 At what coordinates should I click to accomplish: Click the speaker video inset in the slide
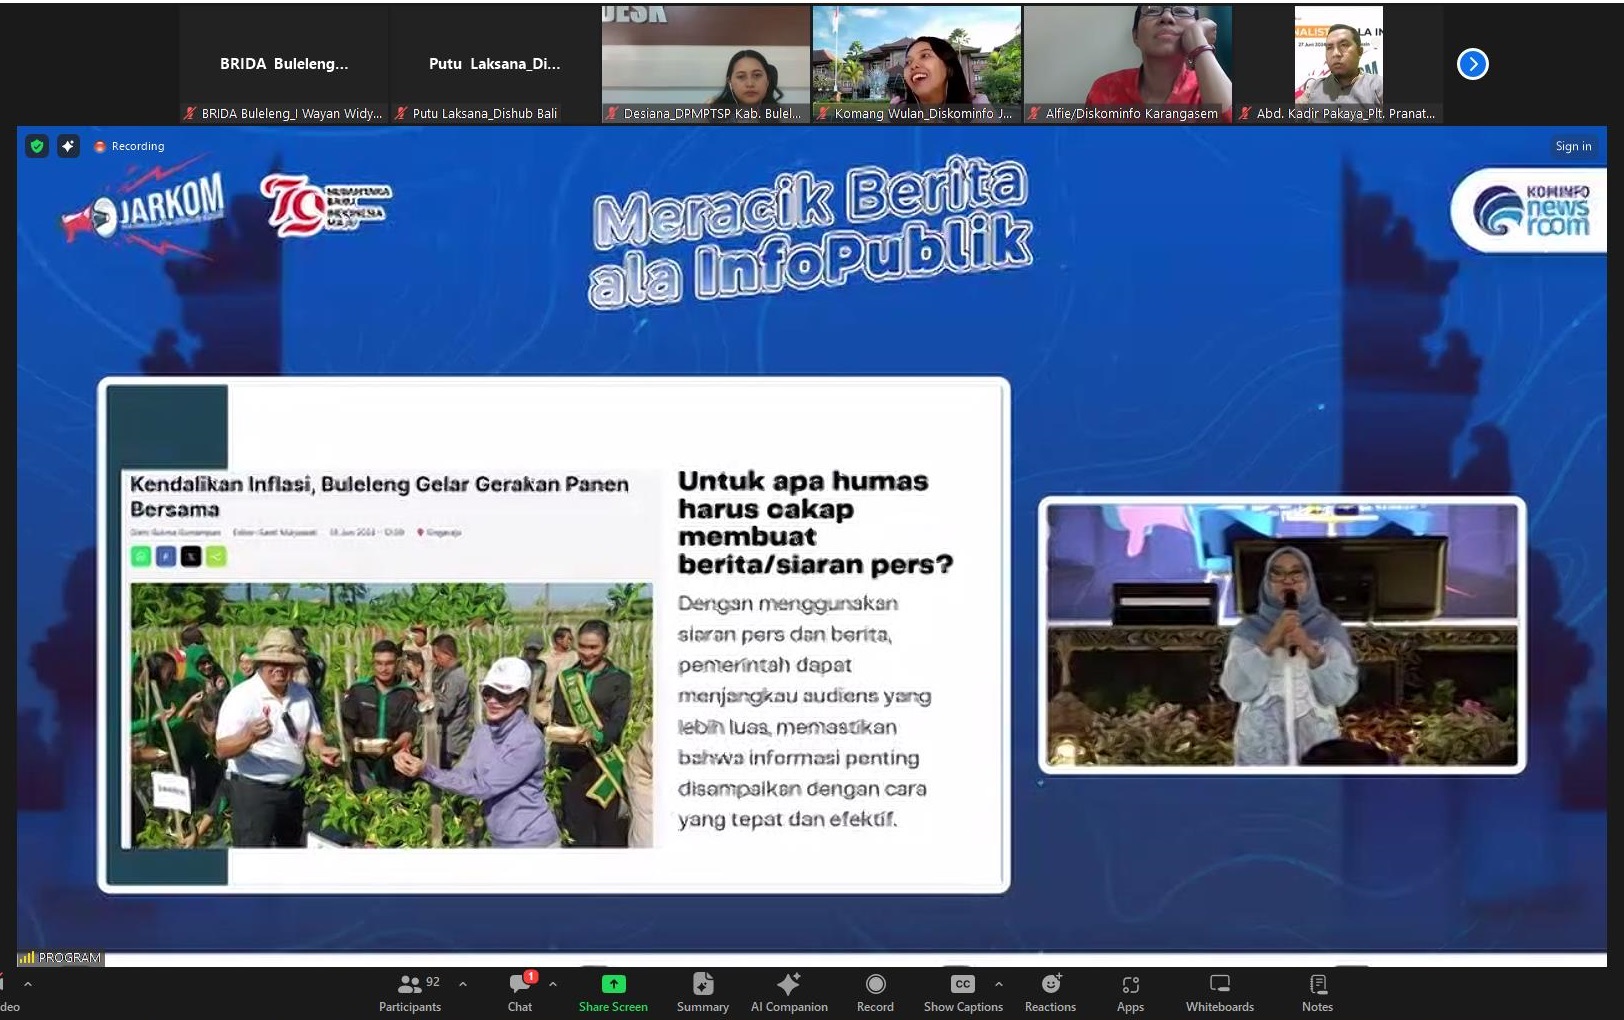pos(1282,635)
